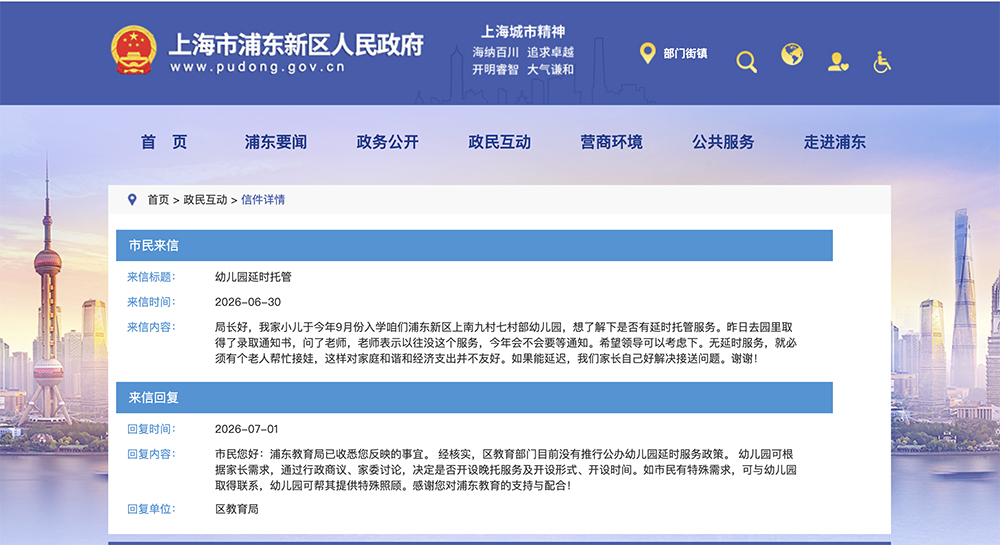Click 信件详情 in the breadcrumb

coord(263,200)
